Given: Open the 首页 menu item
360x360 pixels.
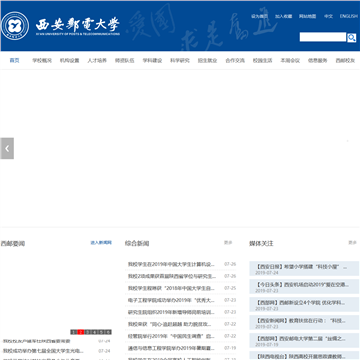Looking at the screenshot, I should [14, 60].
